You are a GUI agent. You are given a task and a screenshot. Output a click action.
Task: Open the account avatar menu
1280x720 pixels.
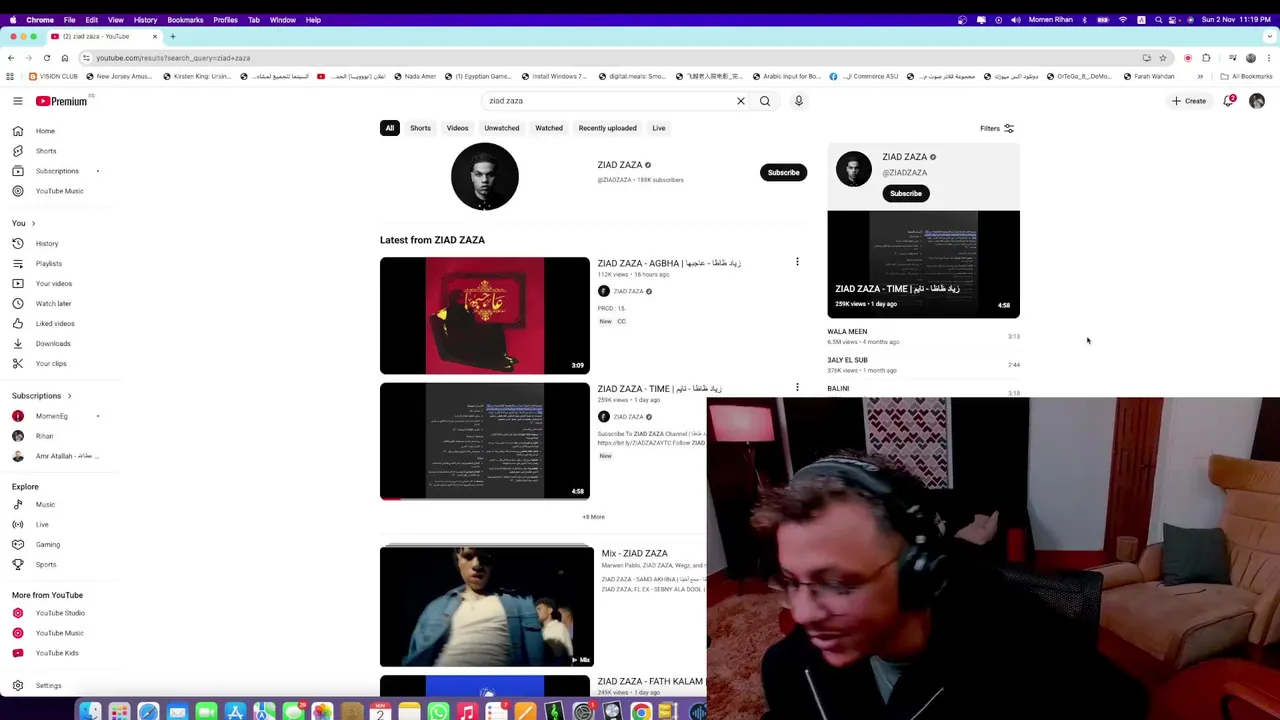[1257, 101]
